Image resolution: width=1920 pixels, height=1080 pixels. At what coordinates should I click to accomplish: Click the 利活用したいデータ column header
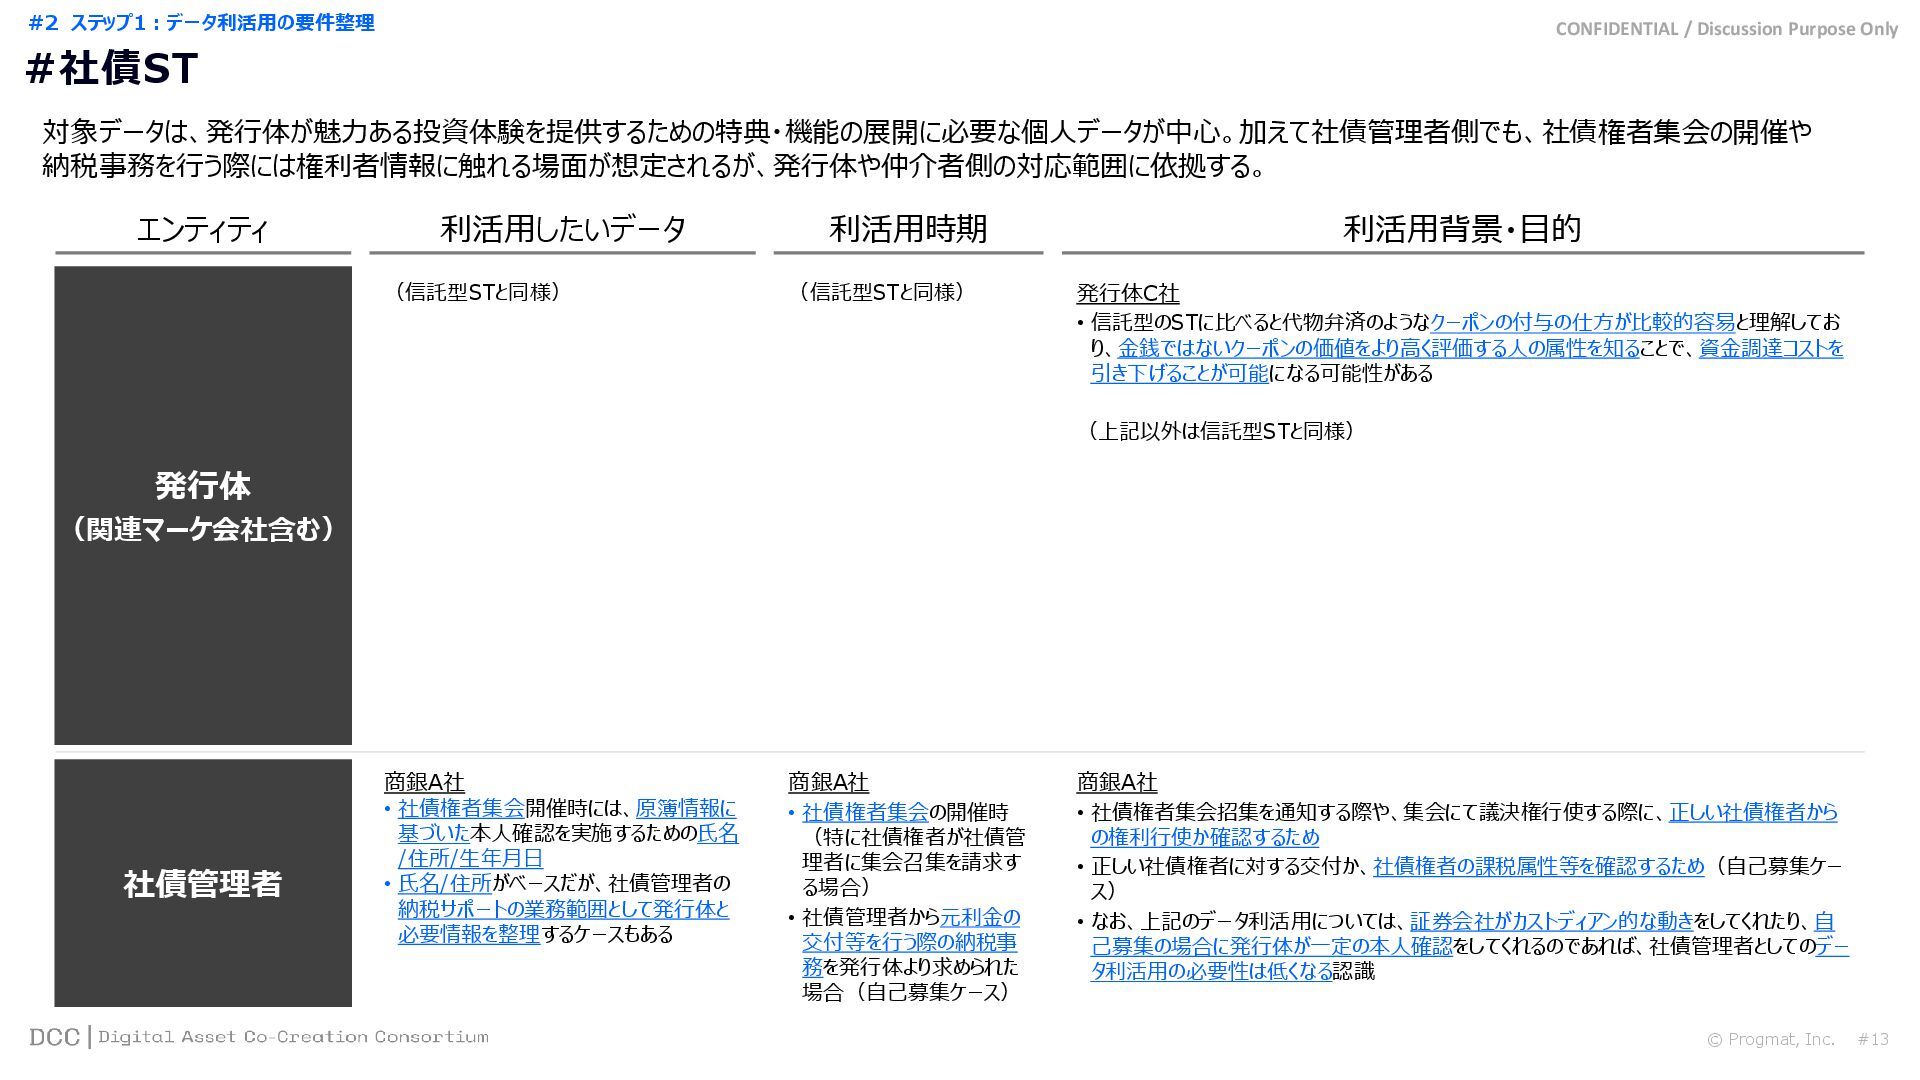[x=563, y=229]
